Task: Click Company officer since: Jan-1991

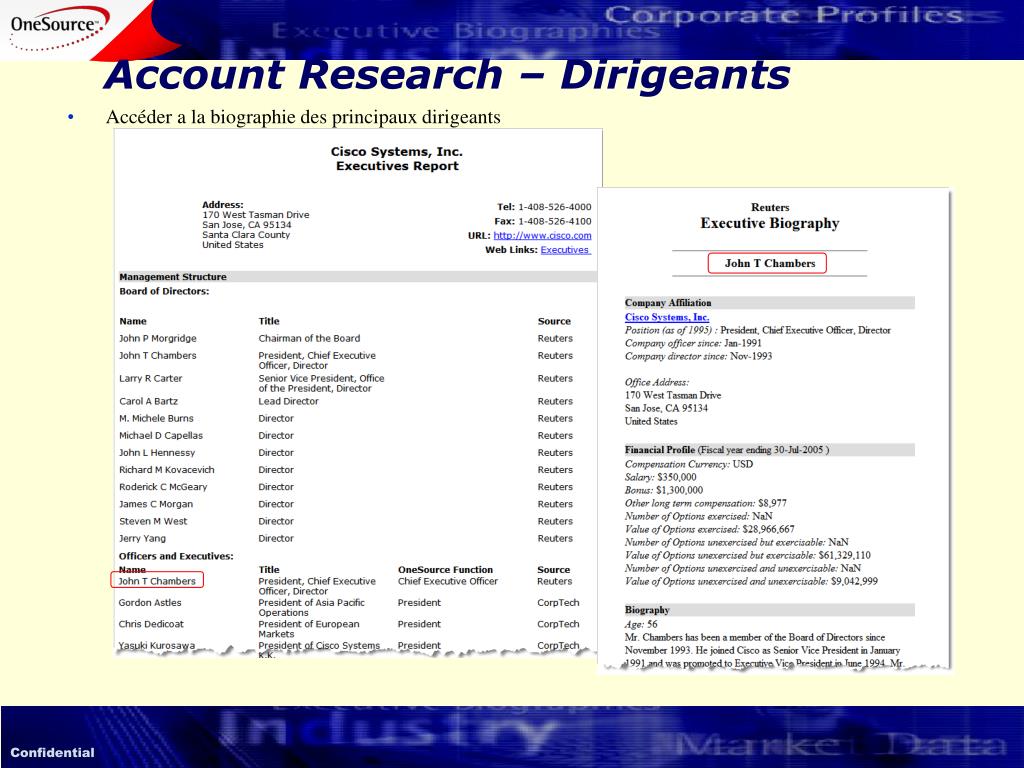Action: (x=693, y=344)
